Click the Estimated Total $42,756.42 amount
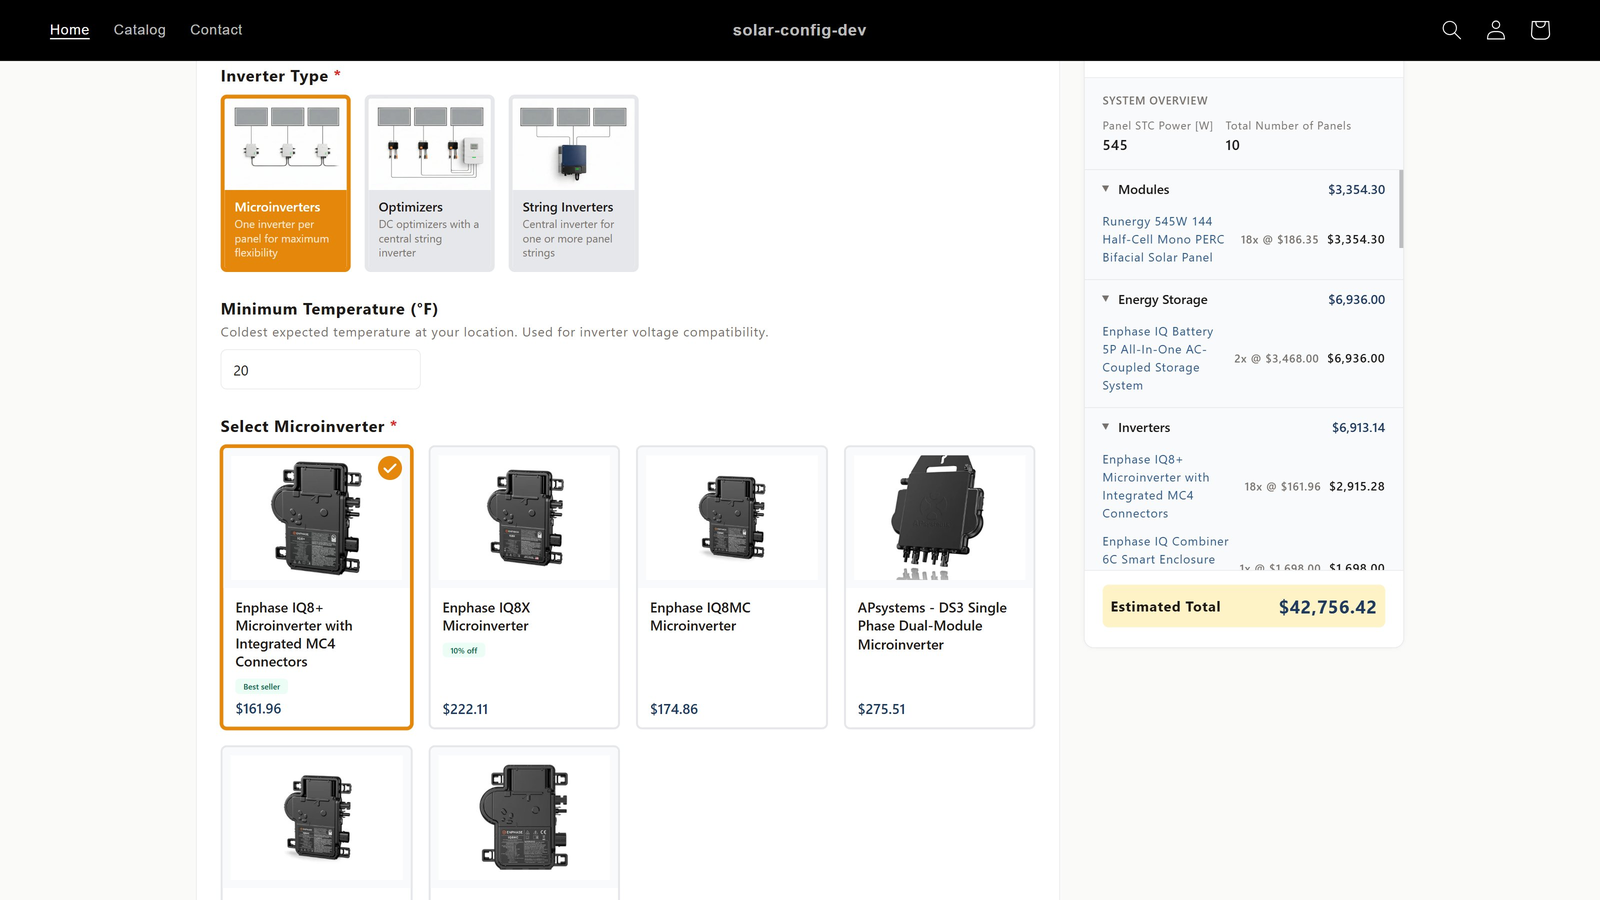The height and width of the screenshot is (900, 1600). [x=1328, y=607]
